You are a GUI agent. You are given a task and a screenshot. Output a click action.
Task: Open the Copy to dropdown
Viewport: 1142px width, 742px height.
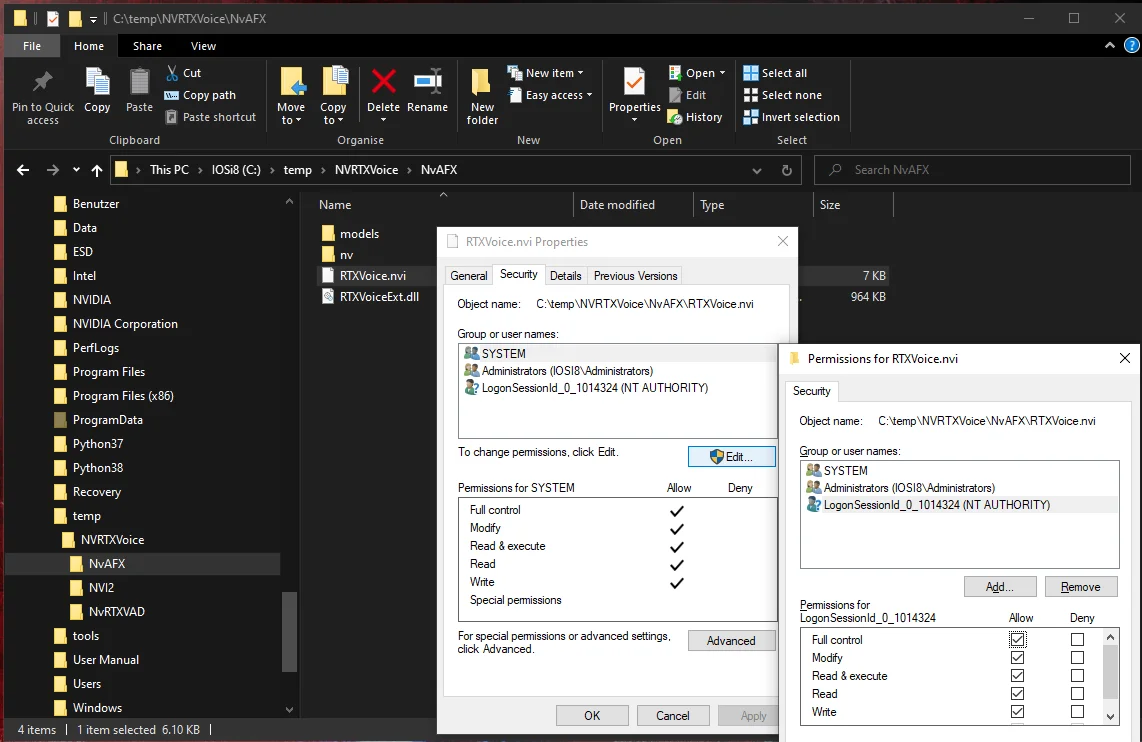coord(333,114)
